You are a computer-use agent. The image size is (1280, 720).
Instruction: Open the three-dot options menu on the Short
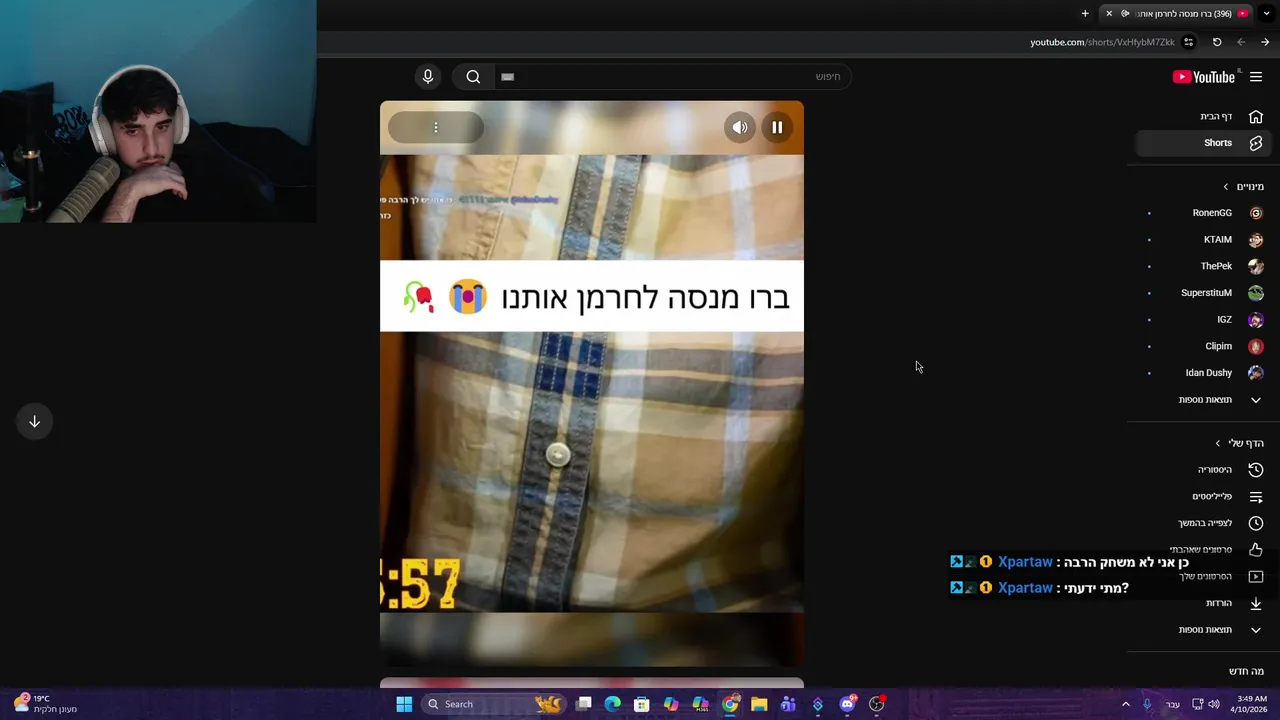[436, 127]
